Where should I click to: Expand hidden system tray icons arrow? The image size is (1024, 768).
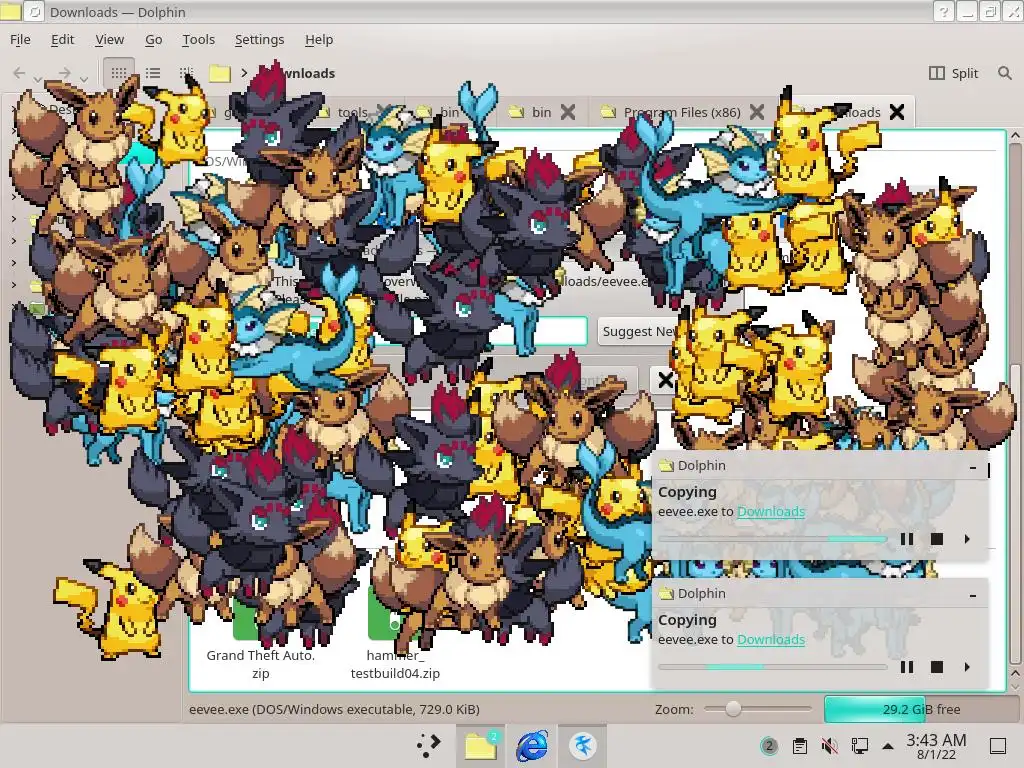(x=888, y=746)
